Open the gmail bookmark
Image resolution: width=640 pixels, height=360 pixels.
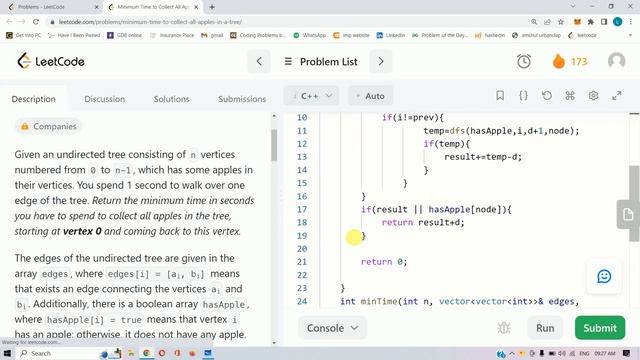coord(212,35)
